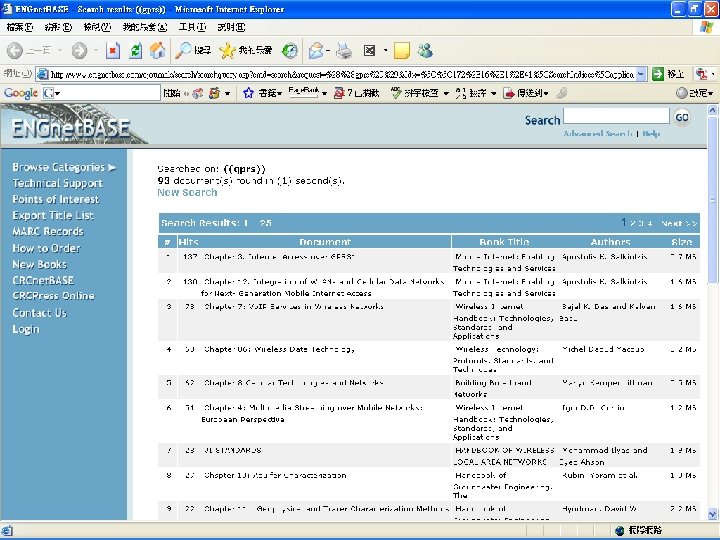
Task: Click the Print icon in the toolbar
Action: pyautogui.click(x=344, y=50)
